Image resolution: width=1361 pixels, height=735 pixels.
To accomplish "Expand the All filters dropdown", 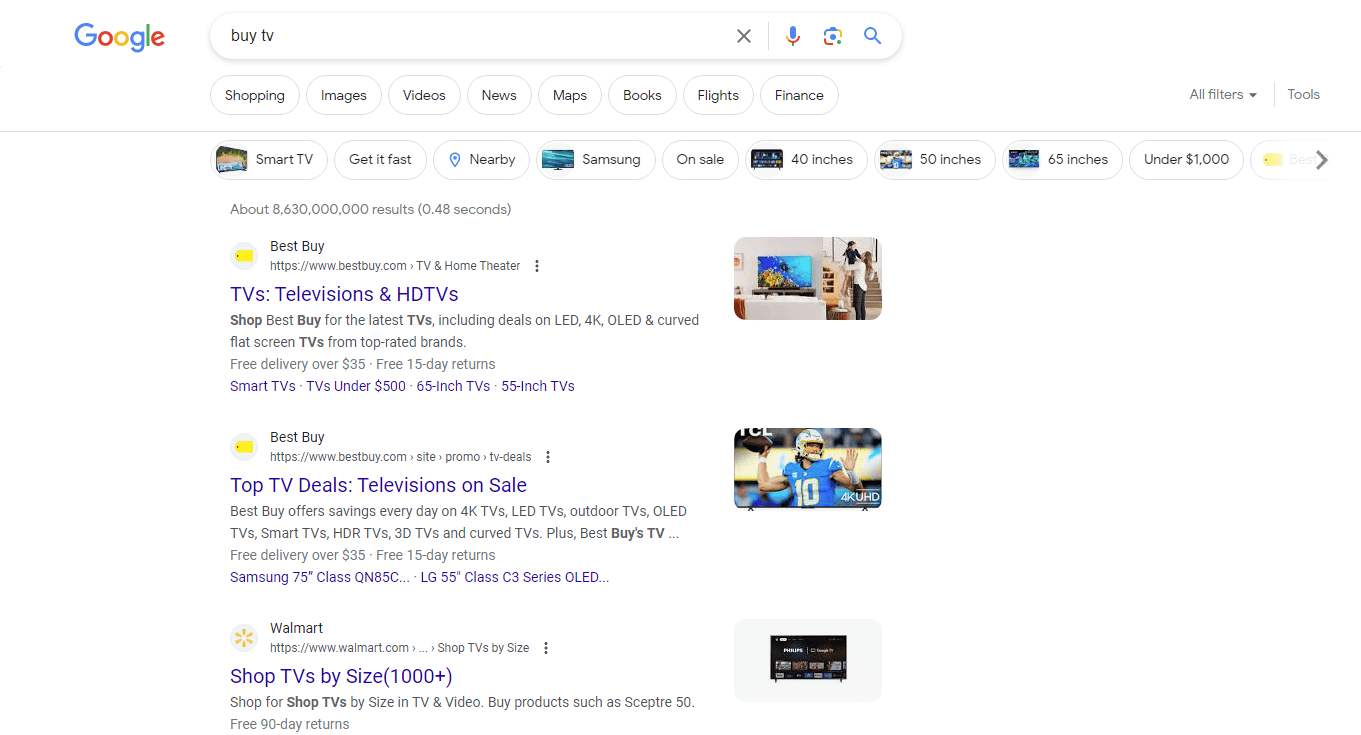I will point(1223,94).
